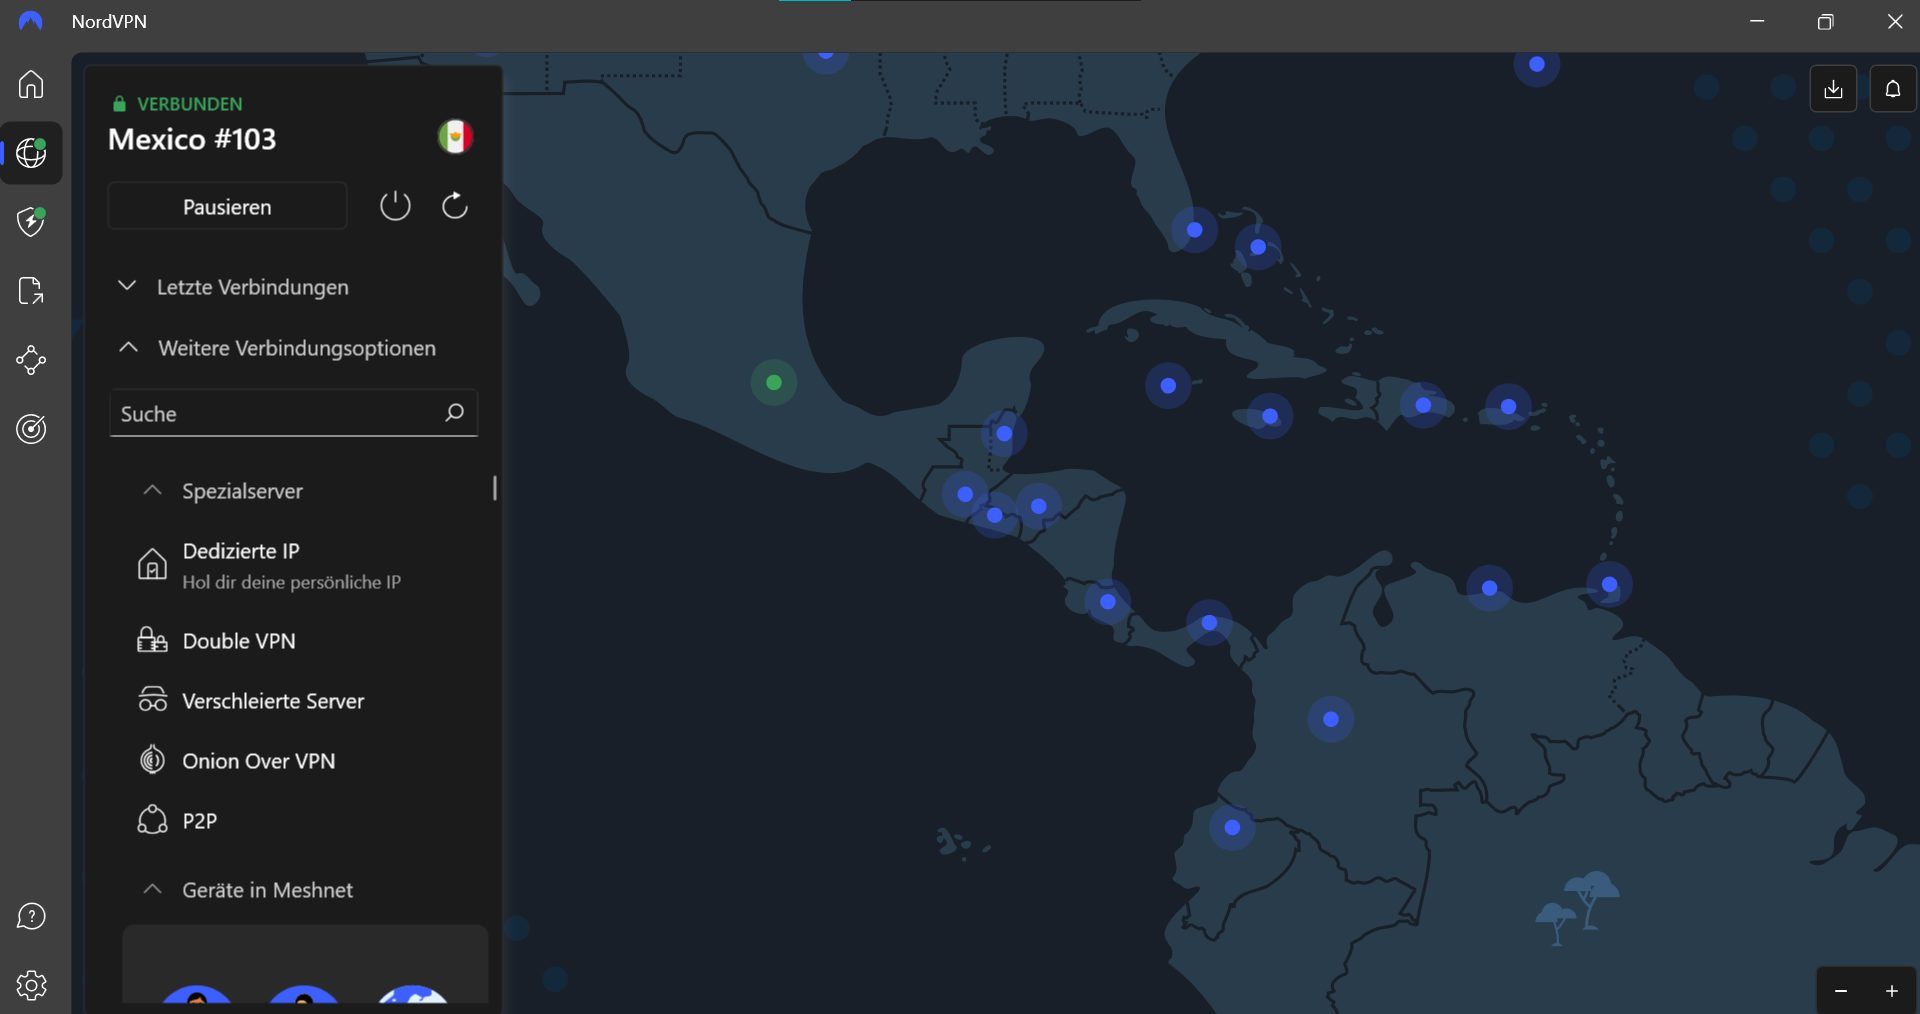
Task: Click the search magnifier icon
Action: [x=454, y=413]
